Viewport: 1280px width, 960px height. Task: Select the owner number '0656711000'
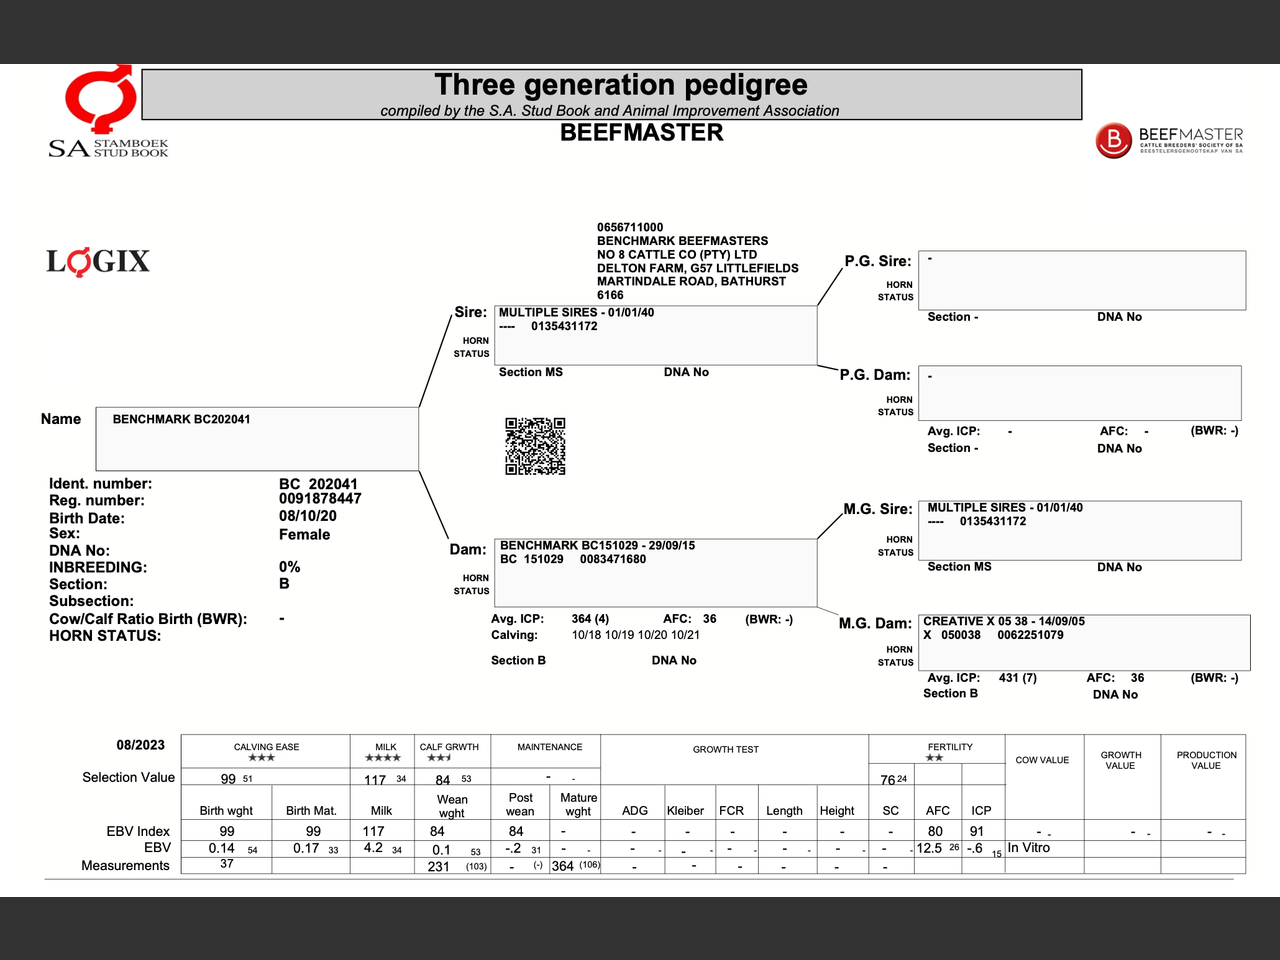(x=630, y=228)
